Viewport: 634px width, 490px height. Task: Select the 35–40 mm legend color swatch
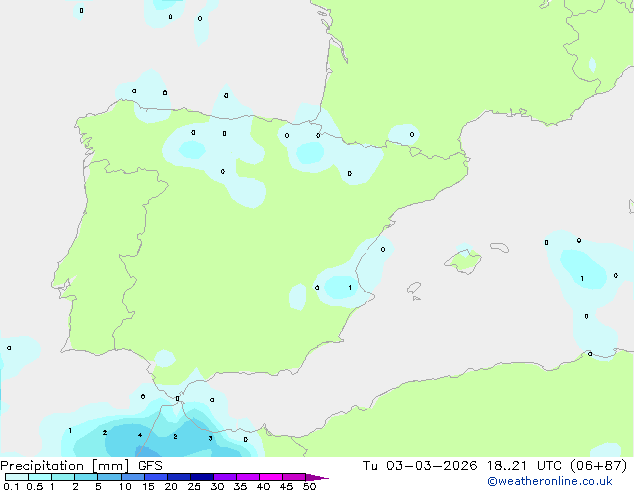click(x=248, y=477)
